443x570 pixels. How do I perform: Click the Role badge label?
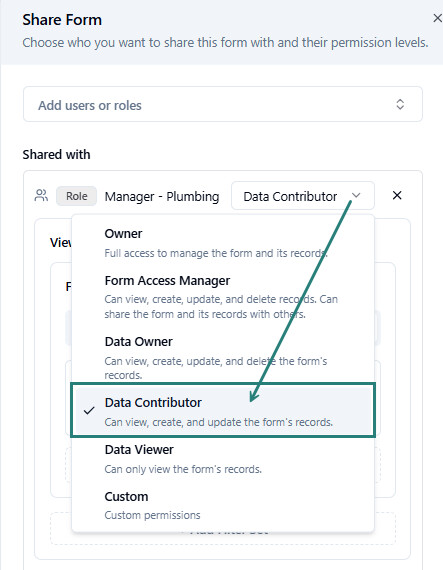pyautogui.click(x=76, y=196)
